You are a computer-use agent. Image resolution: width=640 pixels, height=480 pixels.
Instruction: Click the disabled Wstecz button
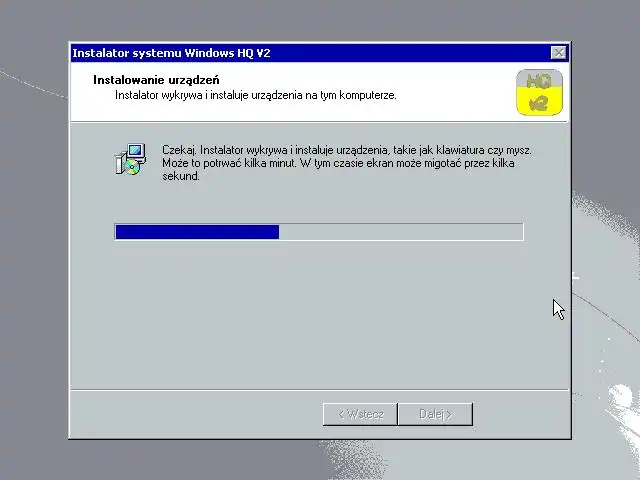tap(360, 414)
